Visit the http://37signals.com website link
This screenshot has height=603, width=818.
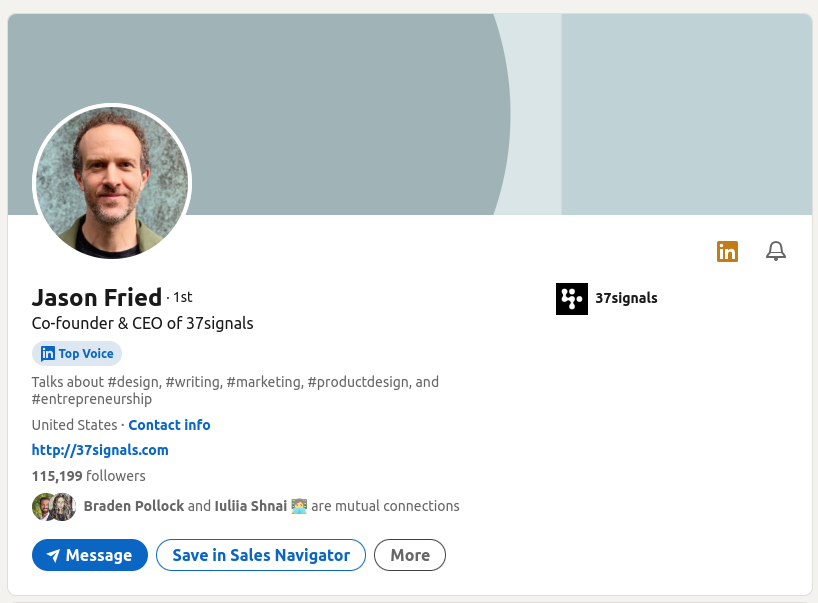click(100, 450)
